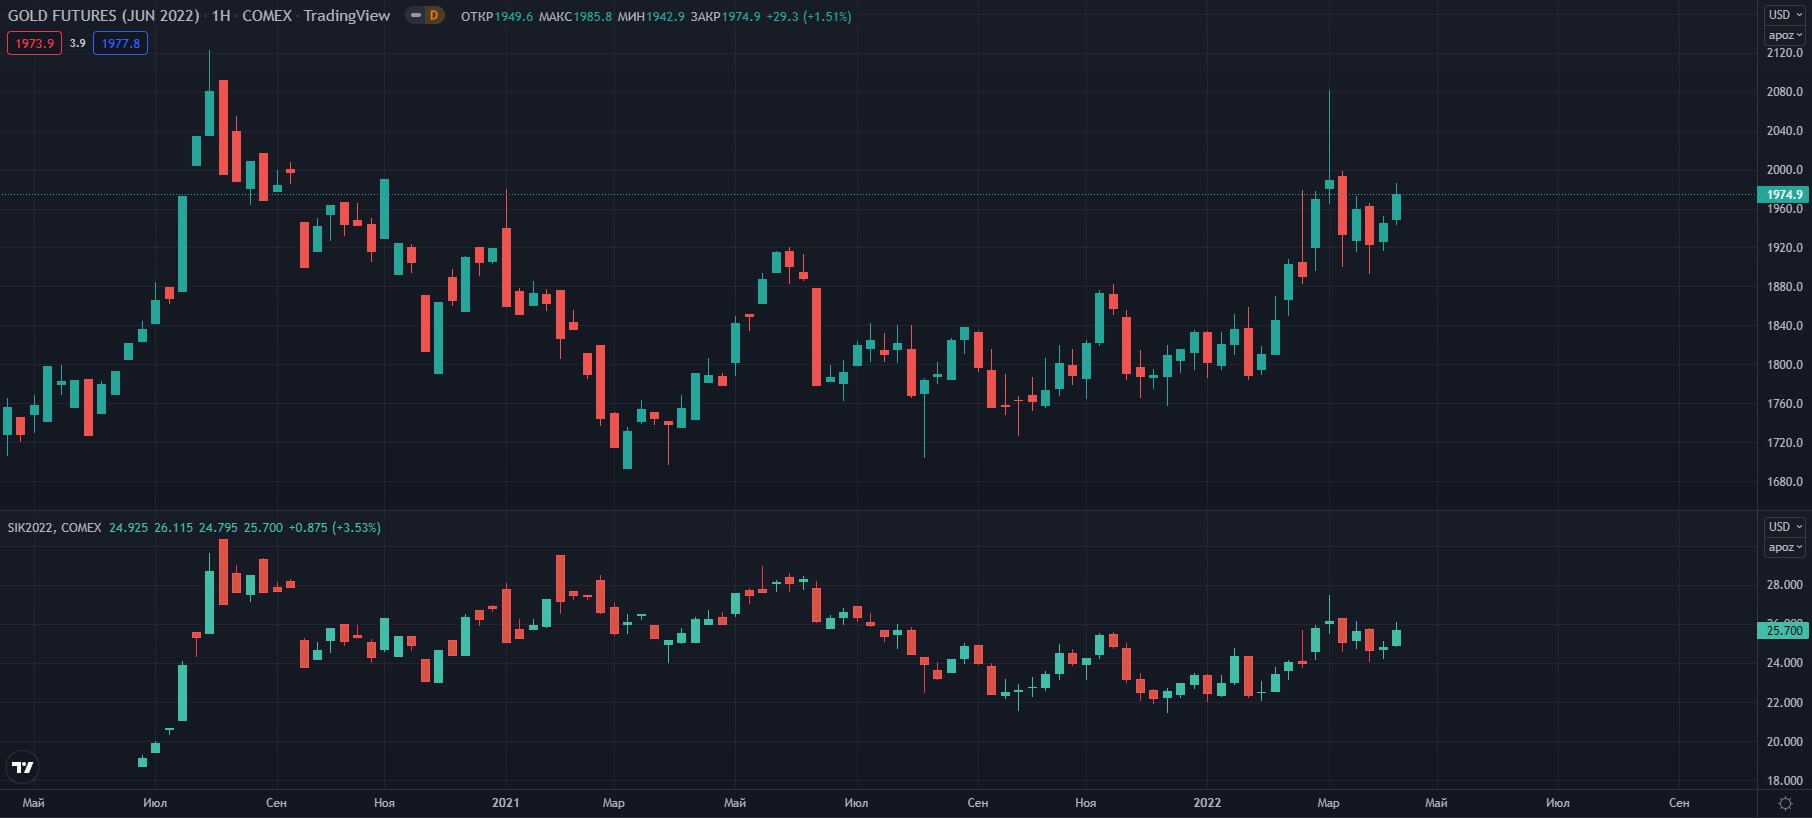Open the gold chart apoz unit dropdown
Image resolution: width=1812 pixels, height=818 pixels.
pos(1785,35)
